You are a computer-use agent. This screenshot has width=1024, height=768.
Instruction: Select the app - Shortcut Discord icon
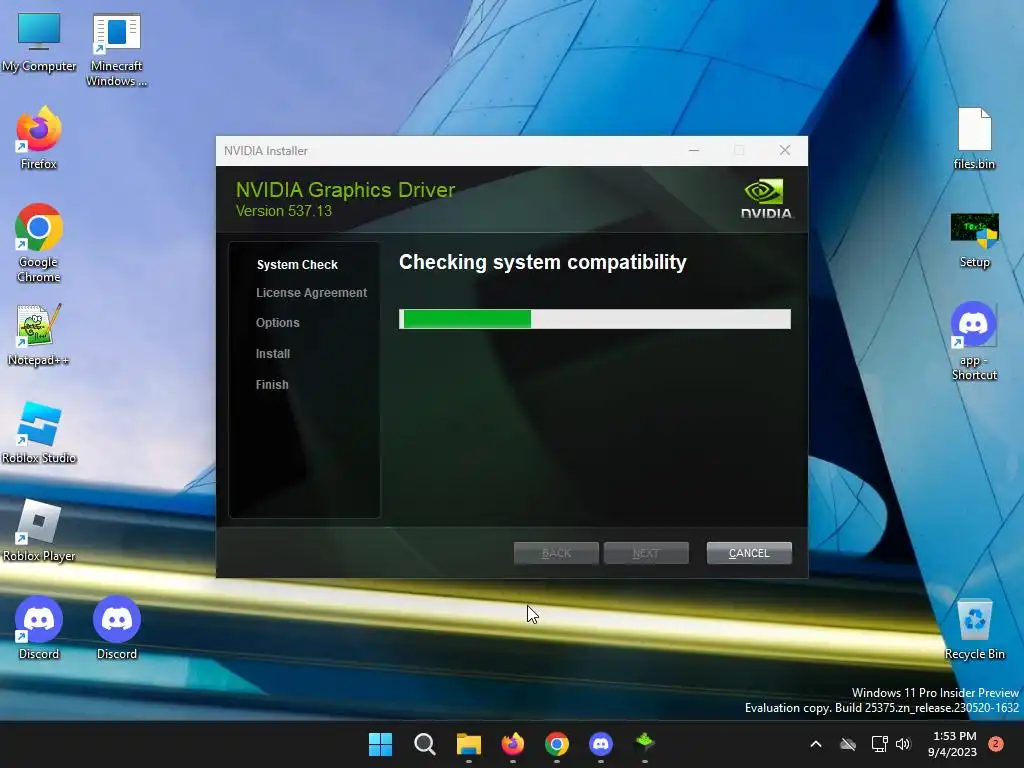point(974,341)
